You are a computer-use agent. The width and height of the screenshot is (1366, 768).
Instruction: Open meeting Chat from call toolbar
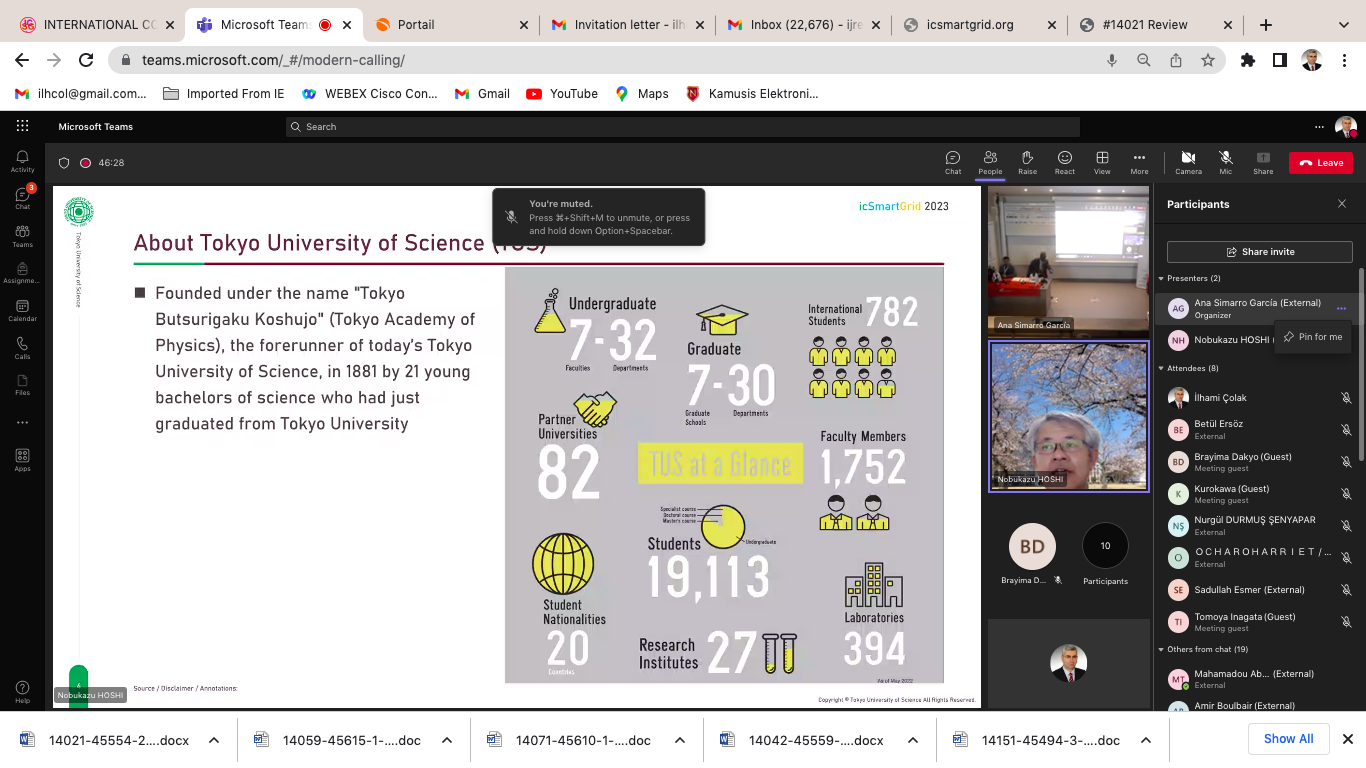tap(953, 162)
